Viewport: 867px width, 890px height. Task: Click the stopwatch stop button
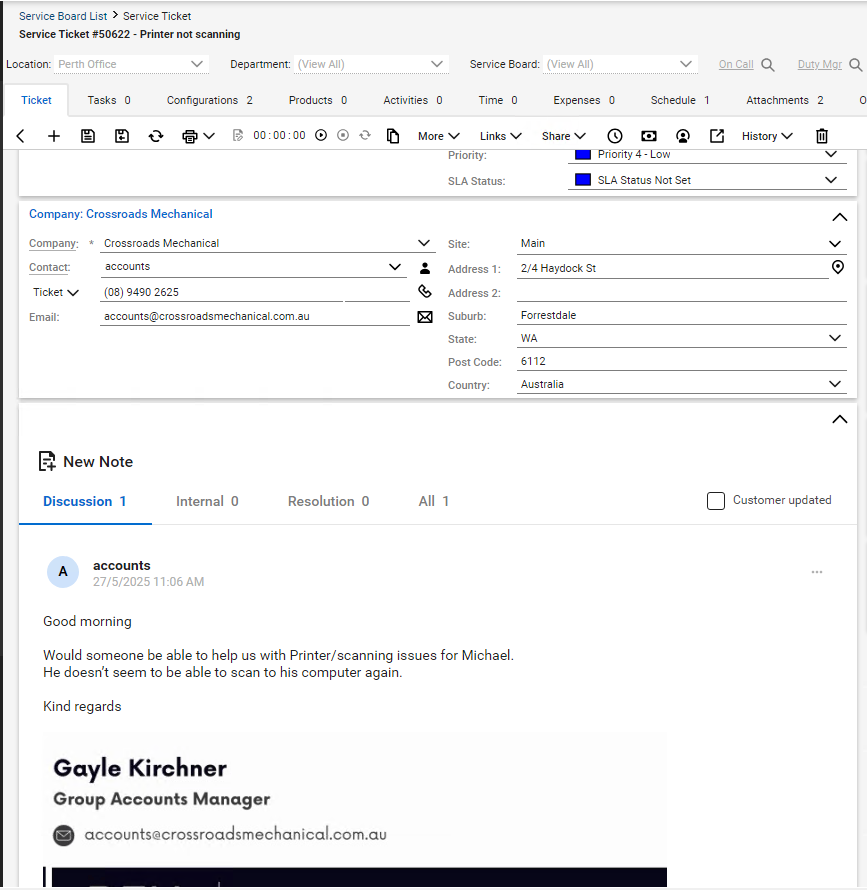click(x=343, y=136)
